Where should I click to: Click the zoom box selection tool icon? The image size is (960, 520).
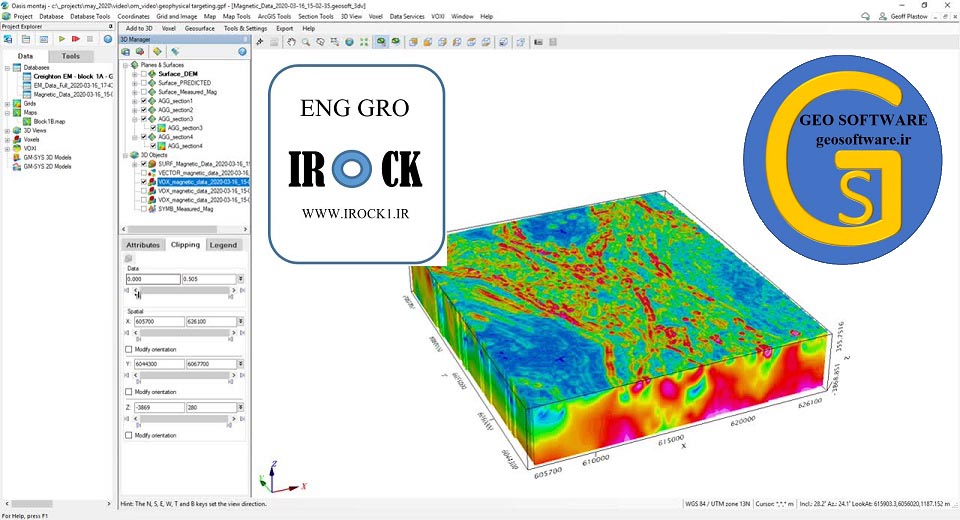point(334,42)
